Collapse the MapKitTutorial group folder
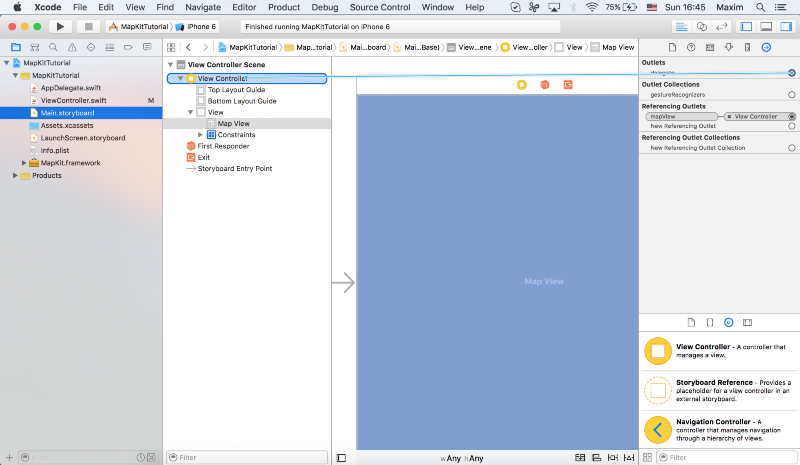The width and height of the screenshot is (800, 465). pyautogui.click(x=15, y=76)
